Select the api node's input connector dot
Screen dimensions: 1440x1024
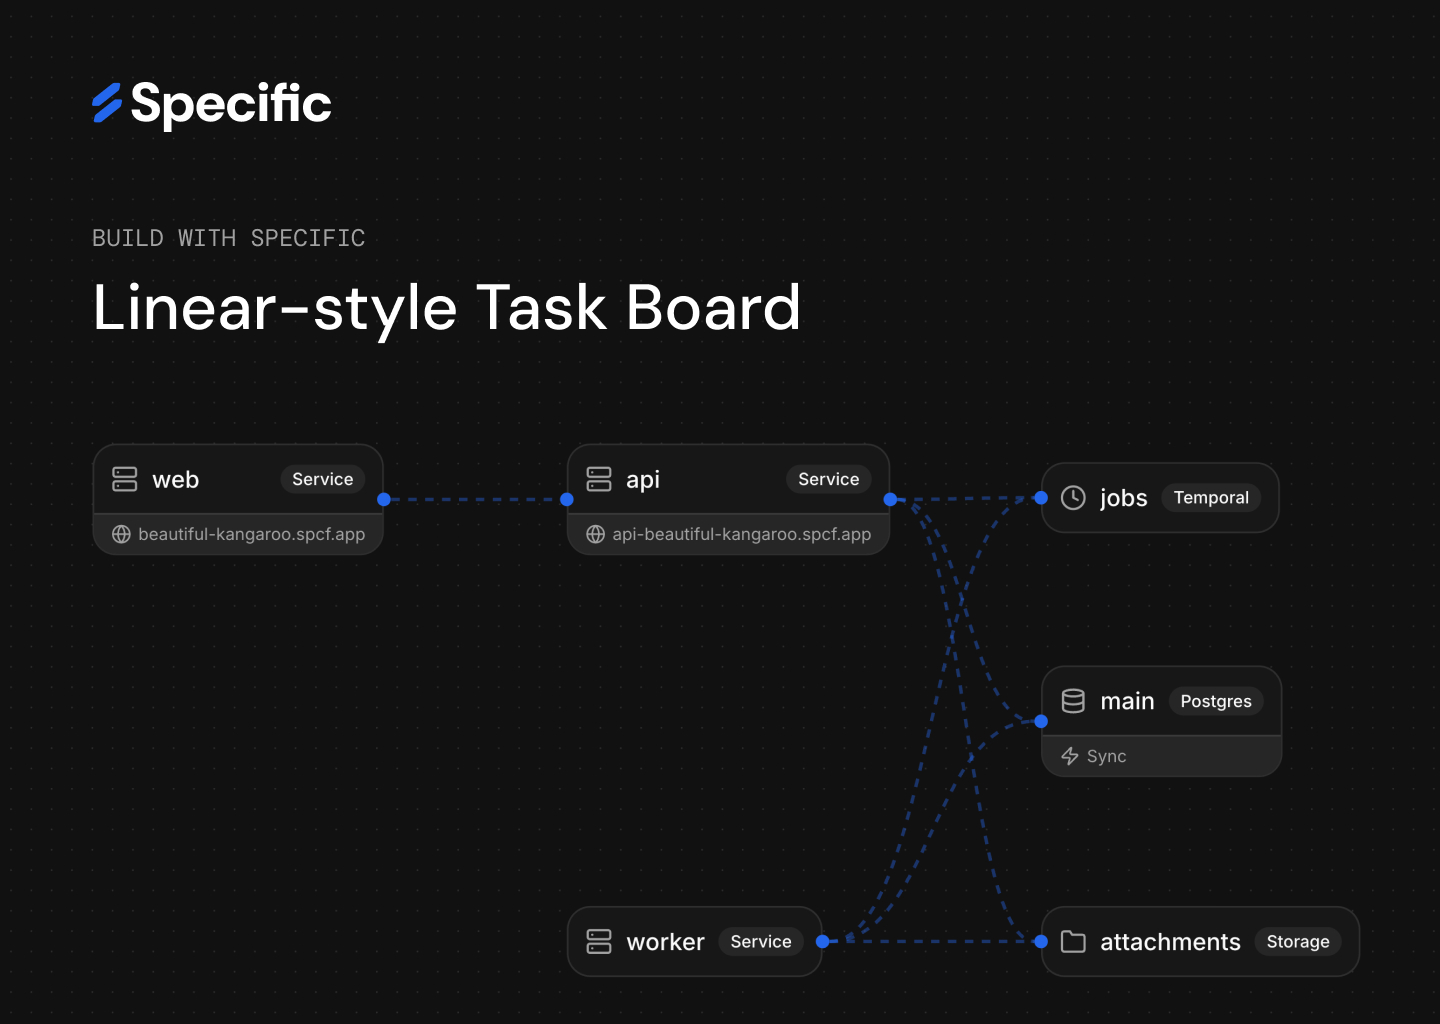(567, 499)
